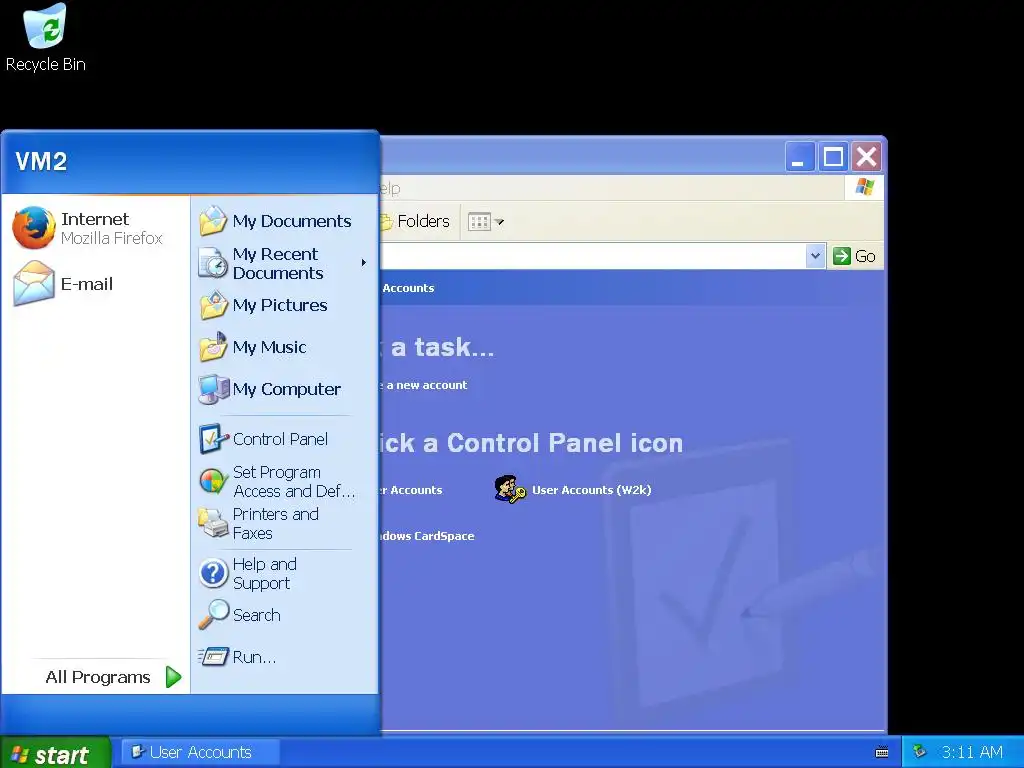This screenshot has height=768, width=1024.
Task: Click the My Music folder icon
Action: pos(213,347)
